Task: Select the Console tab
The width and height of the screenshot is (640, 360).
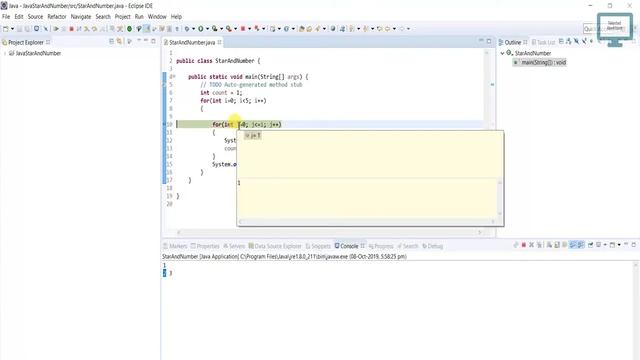Action: 349,246
